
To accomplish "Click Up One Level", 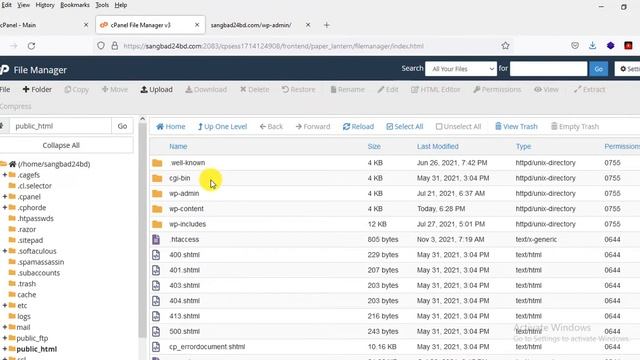I will 222,127.
